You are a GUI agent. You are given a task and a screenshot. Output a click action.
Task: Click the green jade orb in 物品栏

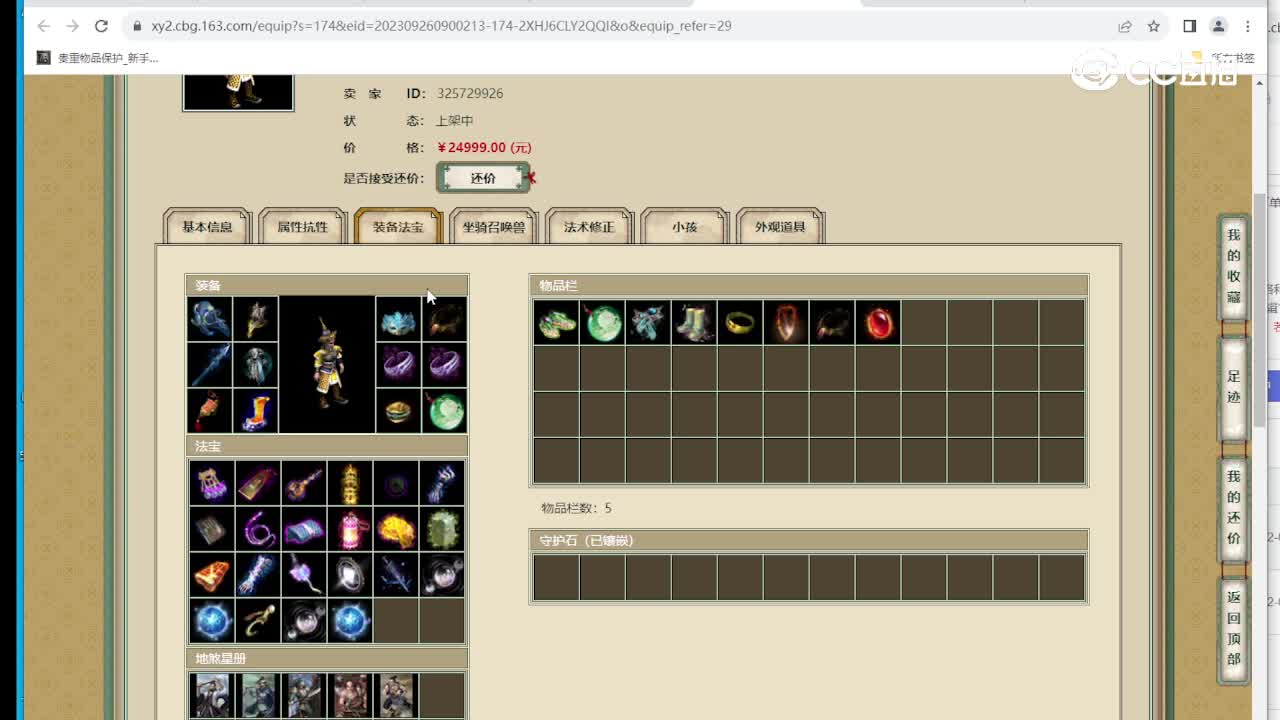tap(602, 322)
